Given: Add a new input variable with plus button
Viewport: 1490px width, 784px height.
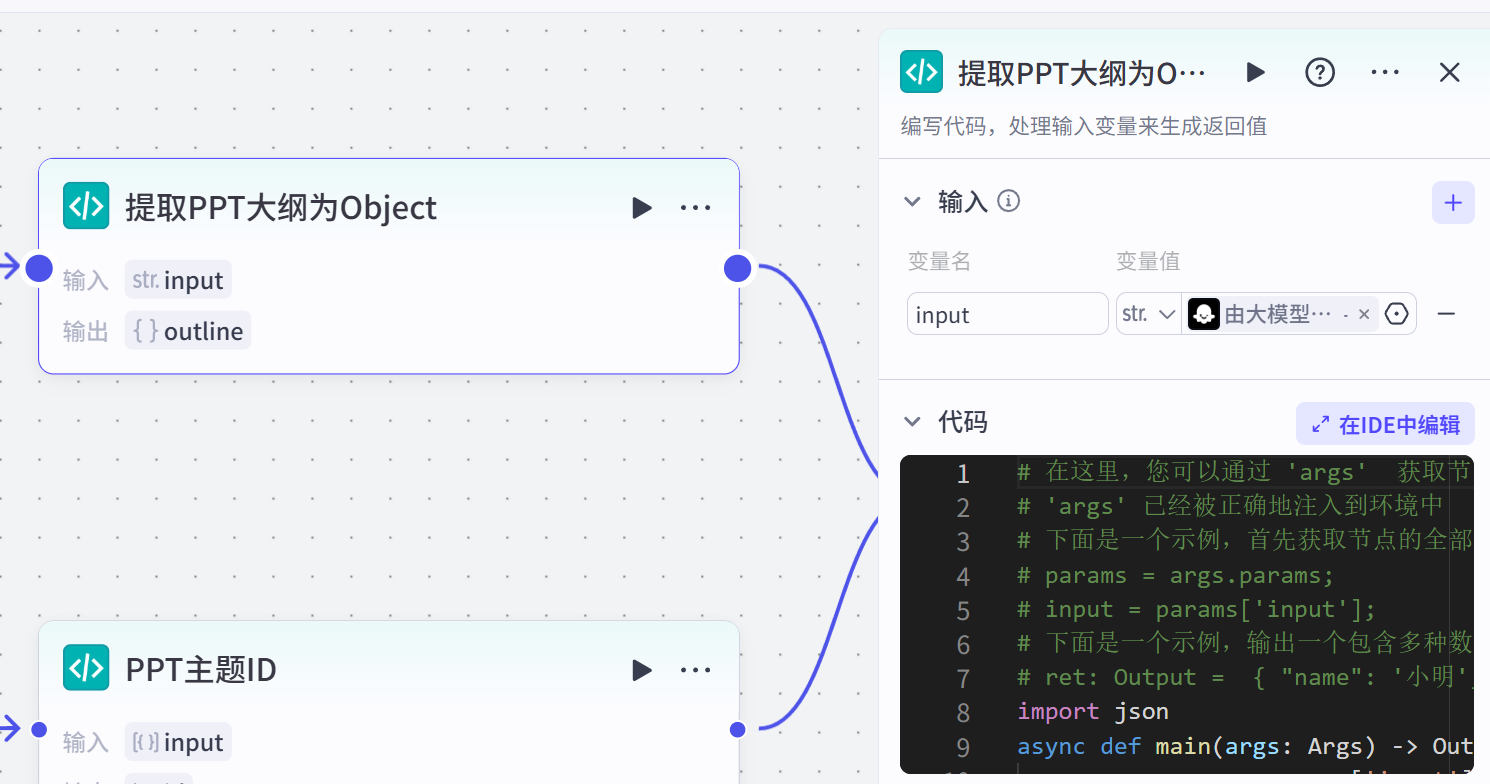Looking at the screenshot, I should (1453, 203).
